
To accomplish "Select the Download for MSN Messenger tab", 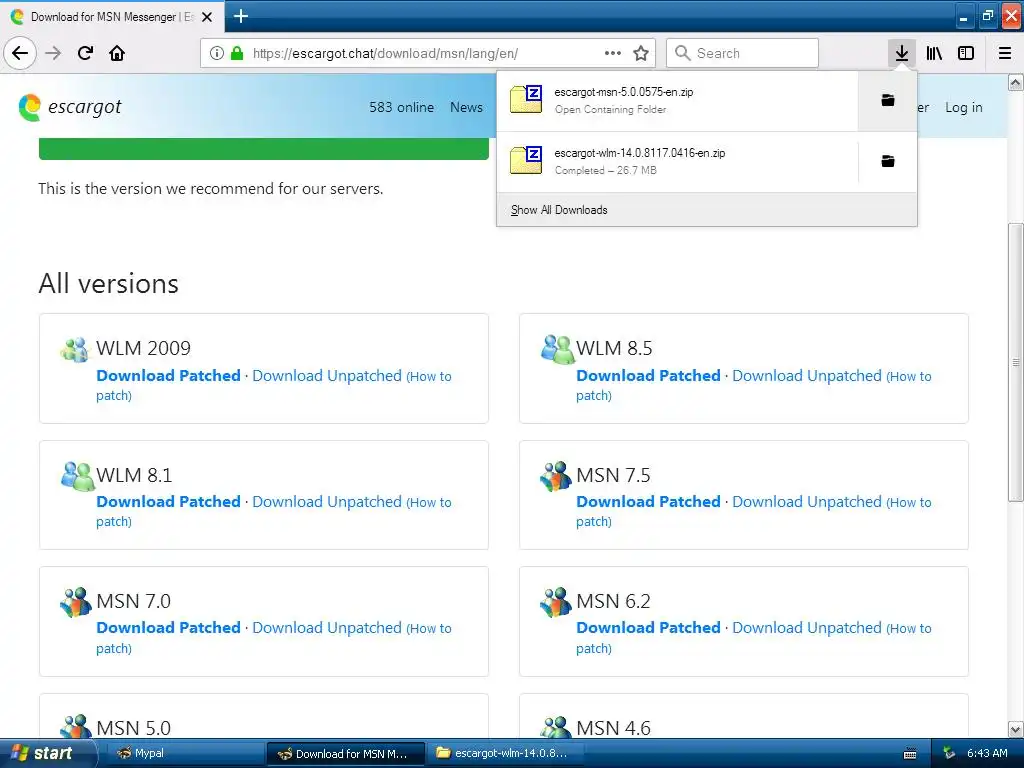I will pyautogui.click(x=112, y=17).
